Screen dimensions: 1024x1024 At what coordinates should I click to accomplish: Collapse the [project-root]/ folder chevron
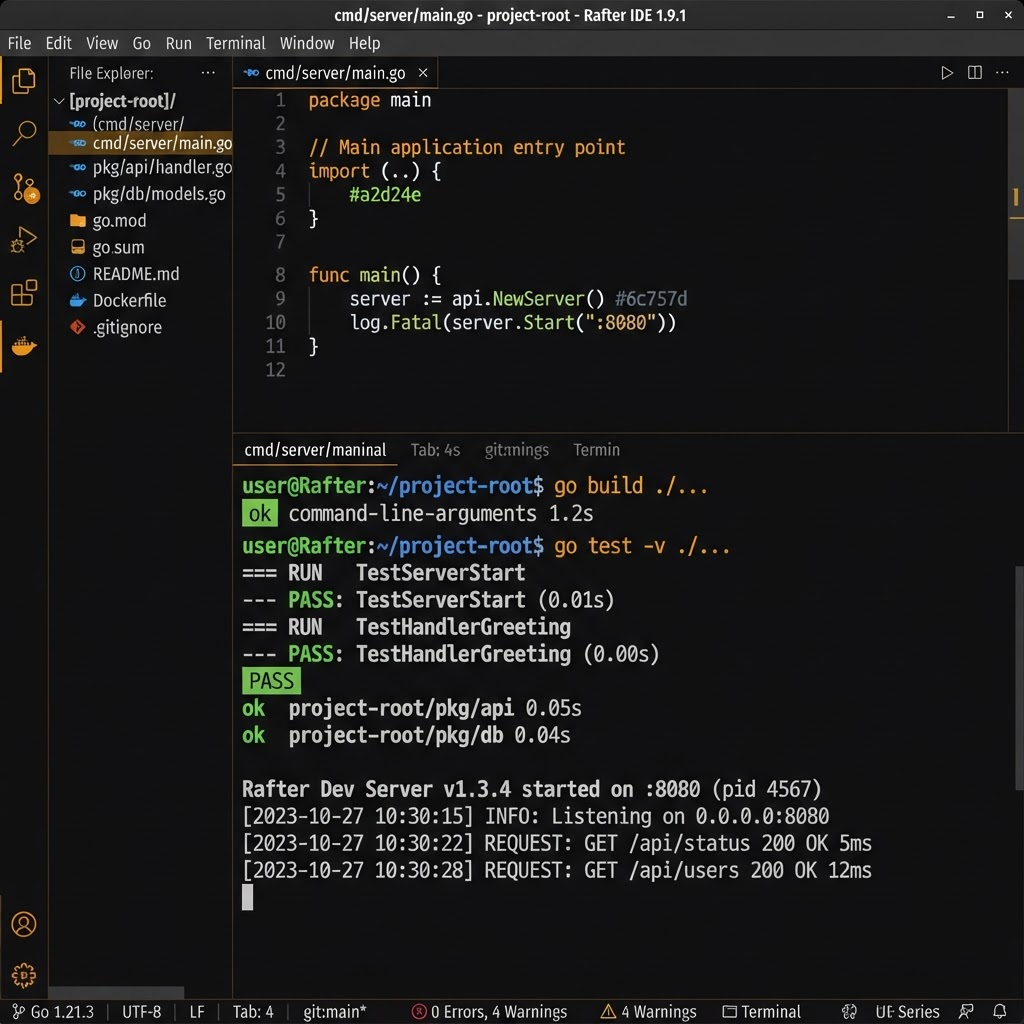pyautogui.click(x=59, y=101)
